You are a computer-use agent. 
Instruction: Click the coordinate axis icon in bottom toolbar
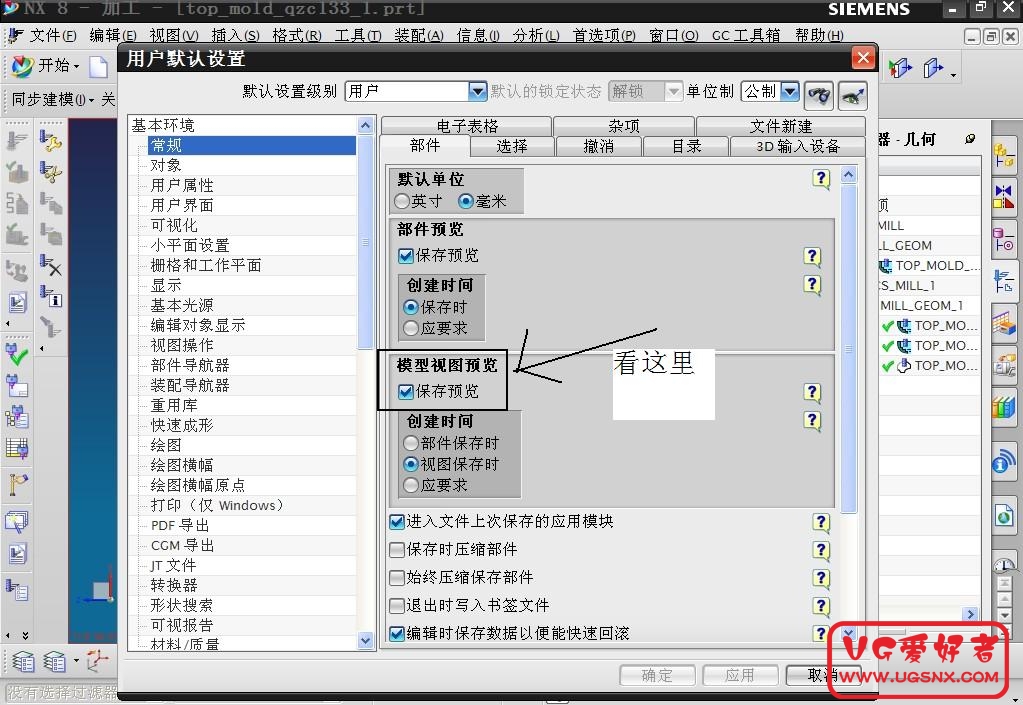coord(98,661)
